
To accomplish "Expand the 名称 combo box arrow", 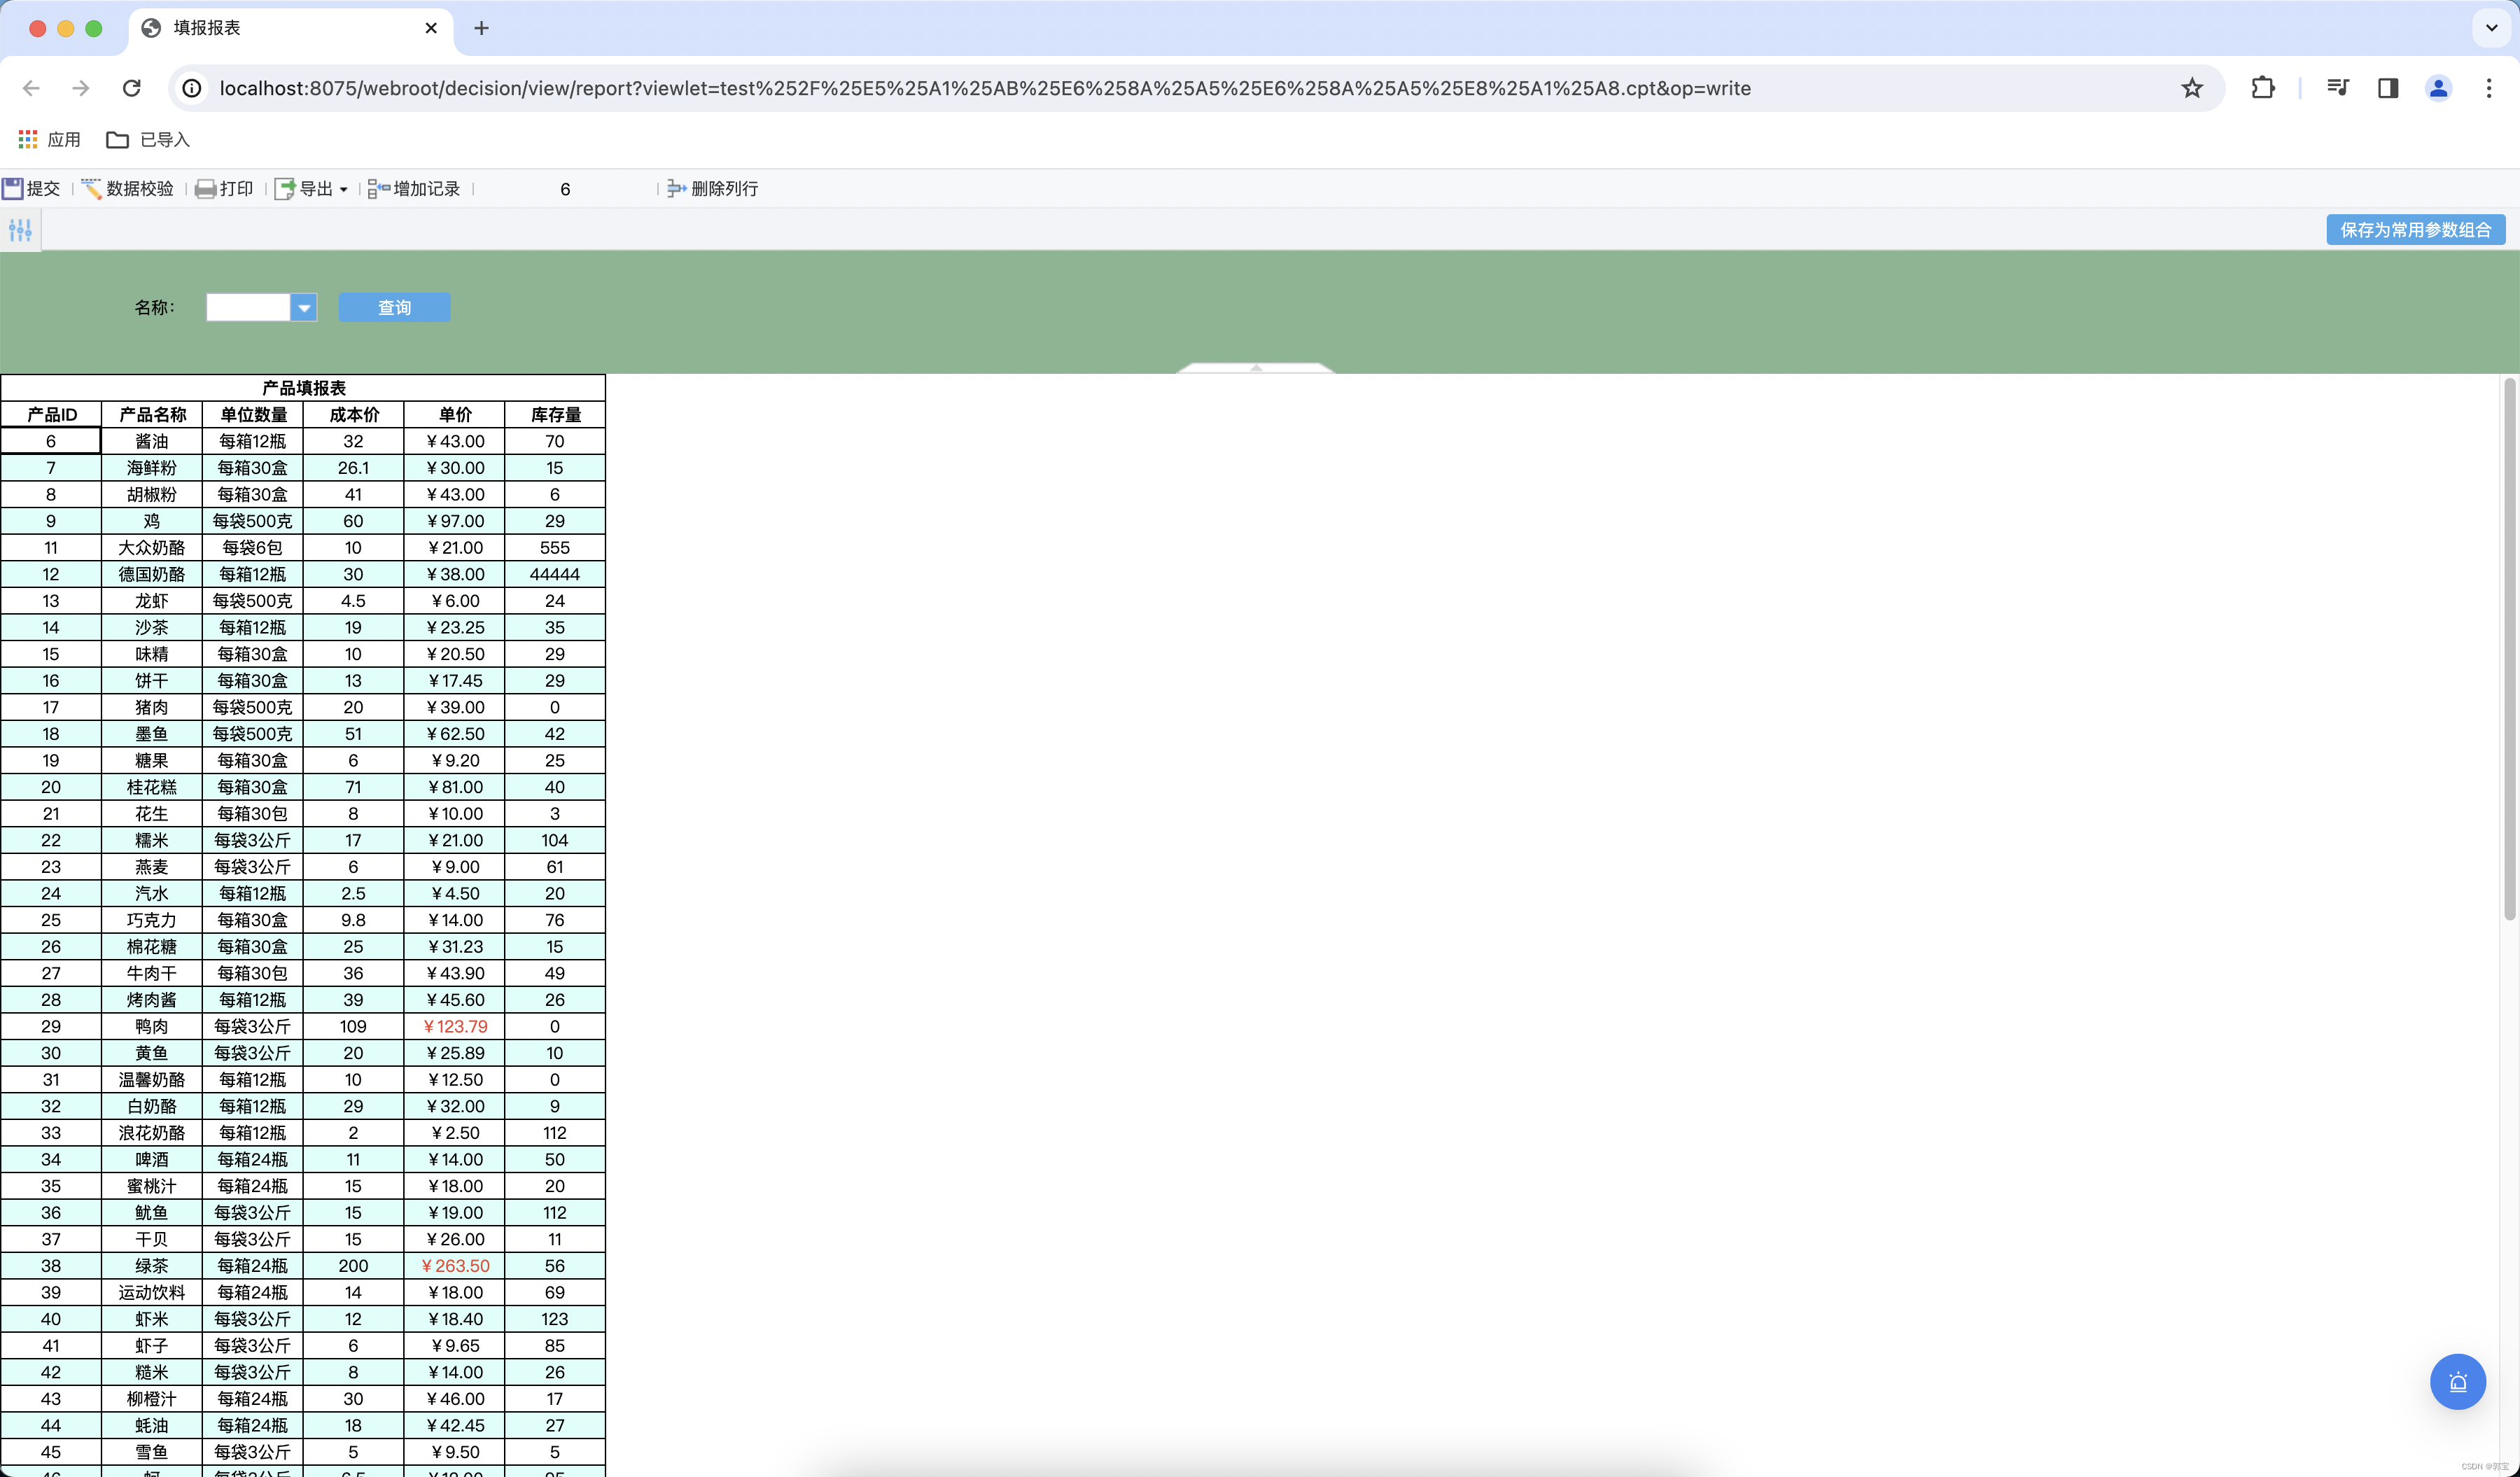I will 304,307.
